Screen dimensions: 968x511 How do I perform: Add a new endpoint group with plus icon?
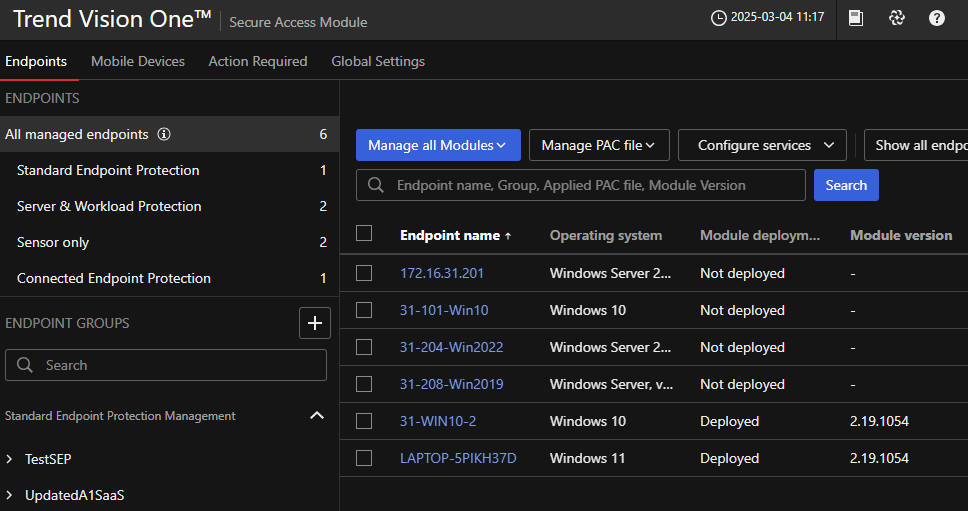point(315,323)
